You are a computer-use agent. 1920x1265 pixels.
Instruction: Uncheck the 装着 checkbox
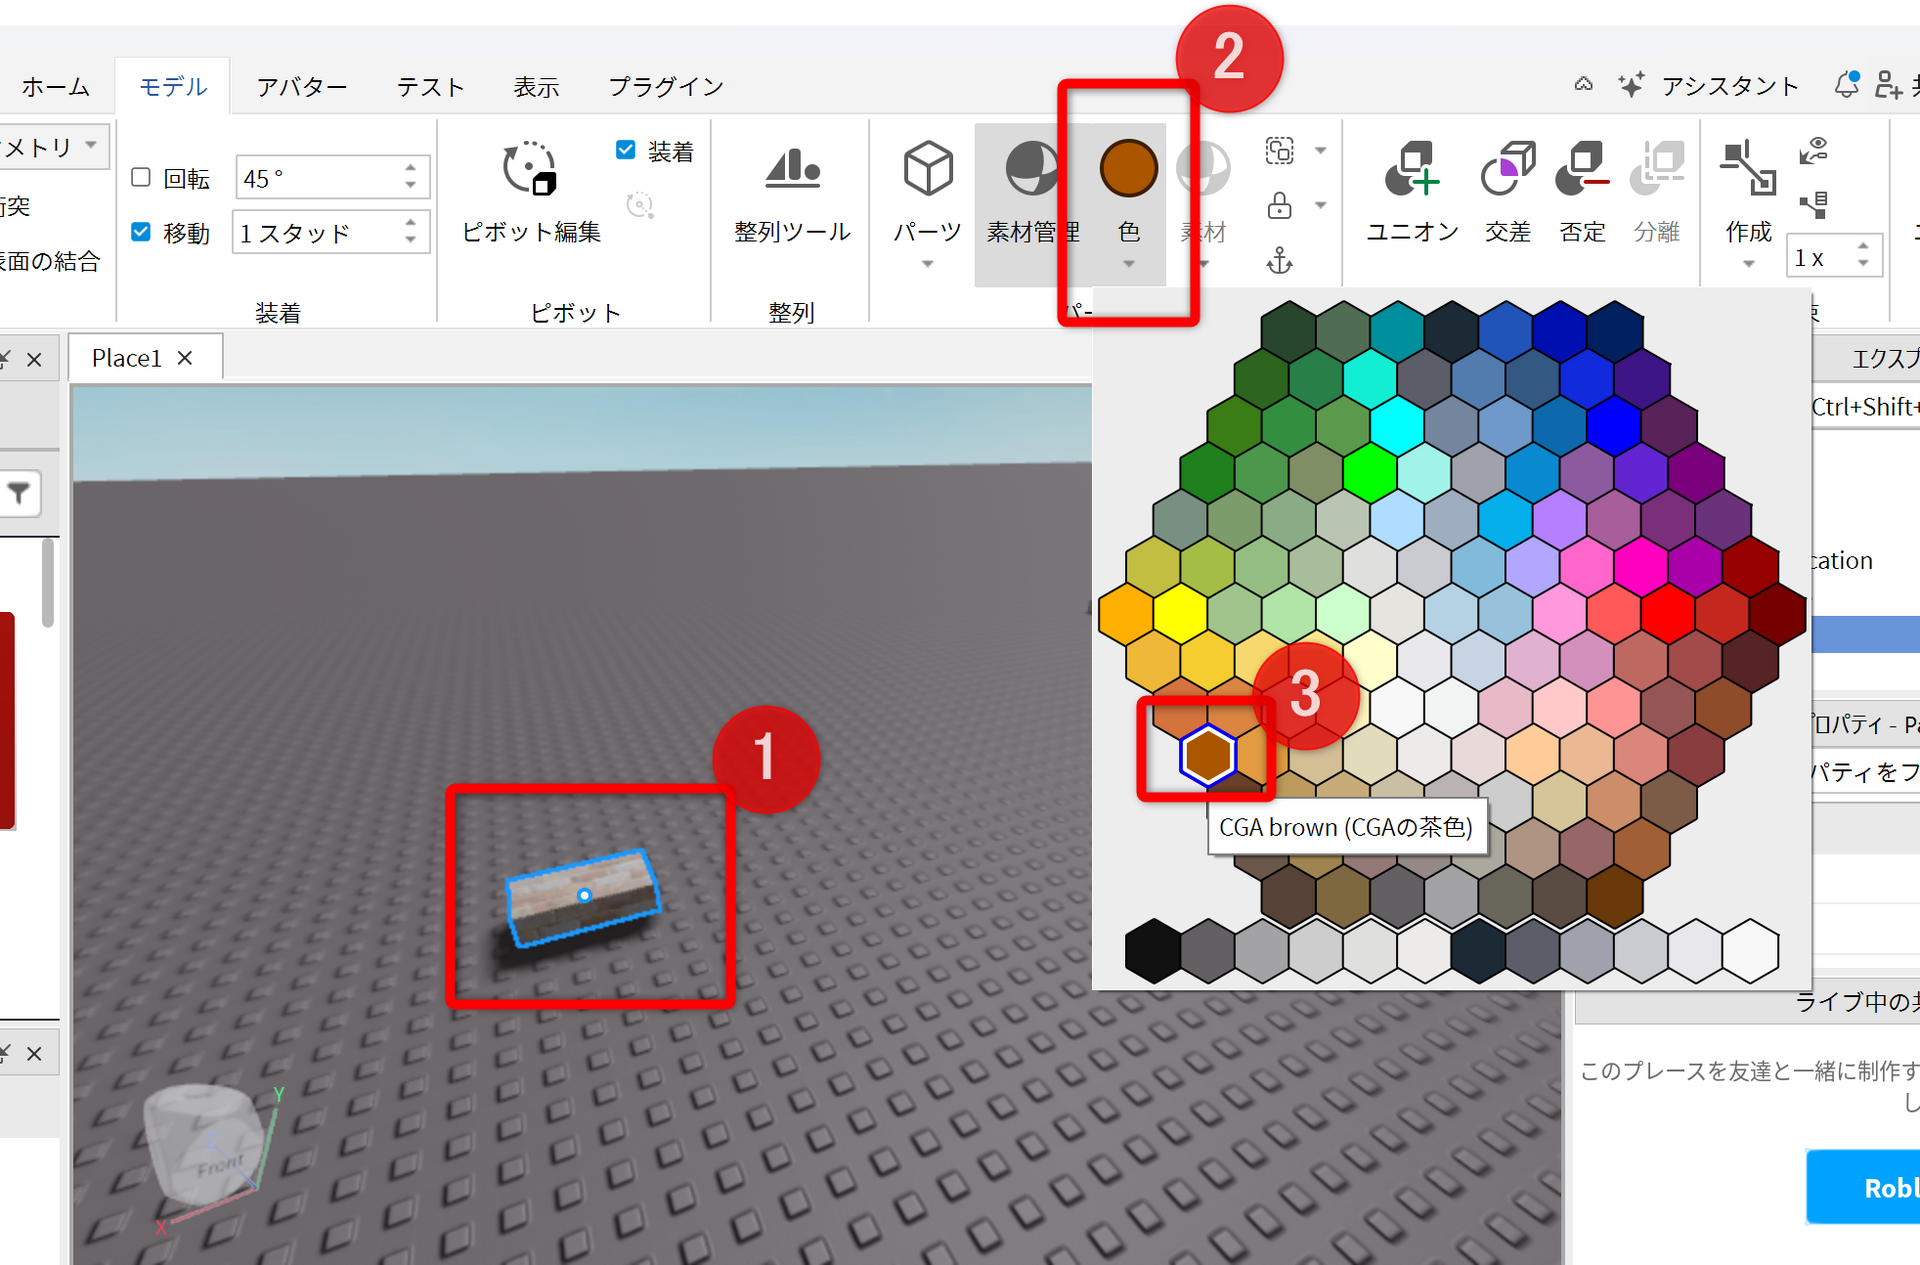[x=626, y=150]
